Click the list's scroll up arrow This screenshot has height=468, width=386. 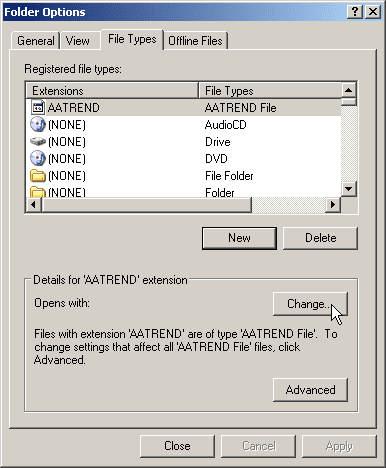coord(348,90)
